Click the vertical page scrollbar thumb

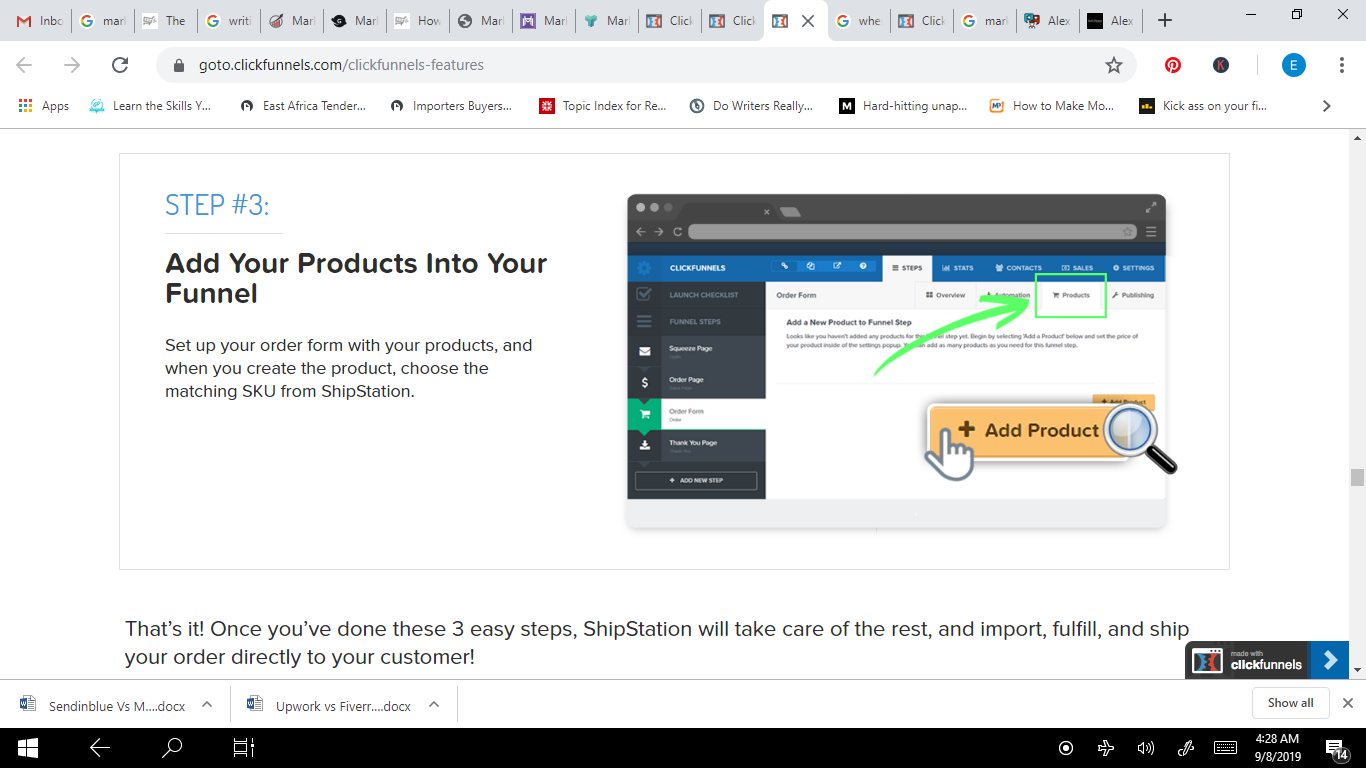(x=1357, y=477)
